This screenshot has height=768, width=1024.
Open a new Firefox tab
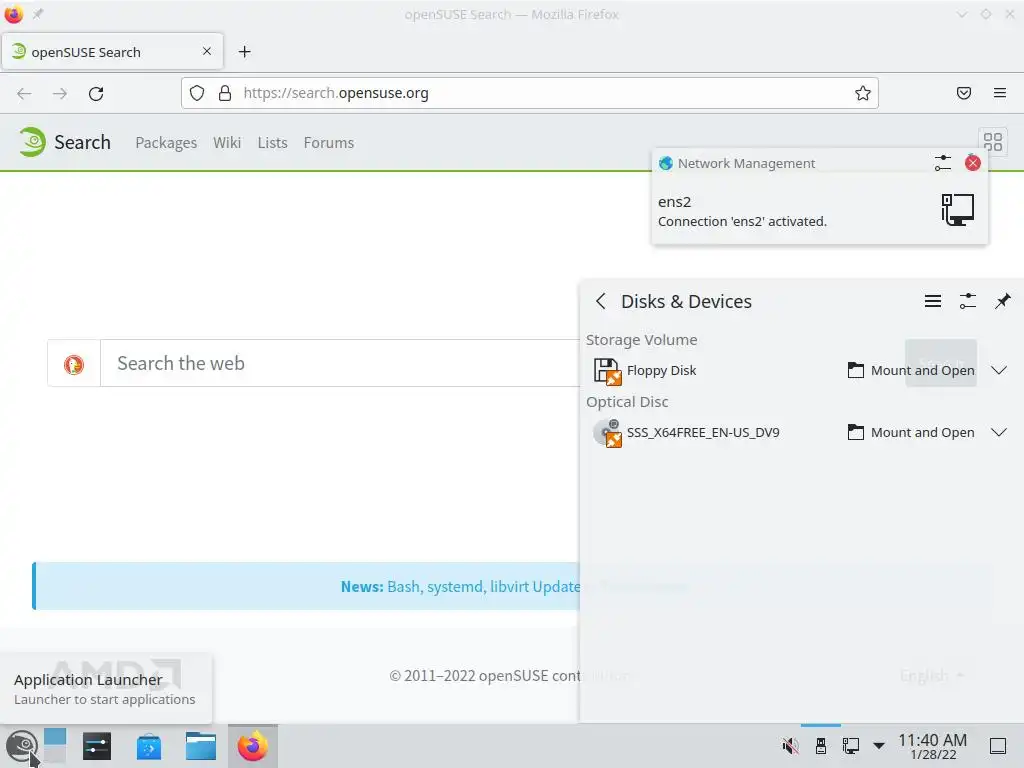(245, 52)
